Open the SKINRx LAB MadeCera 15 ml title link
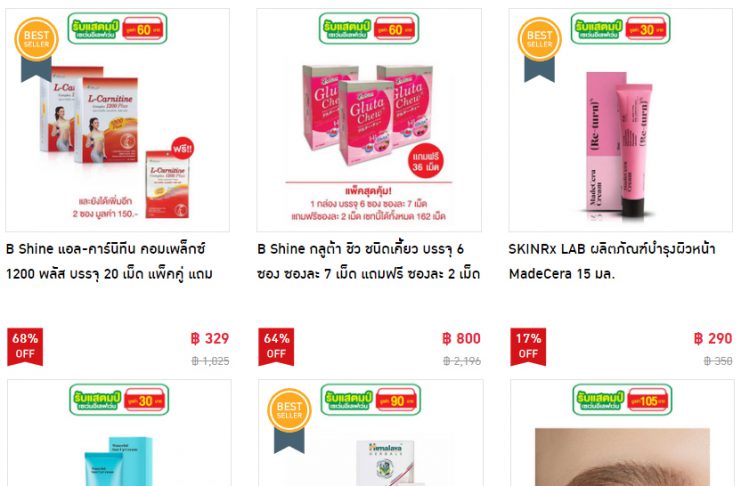741x486 pixels. [612, 261]
